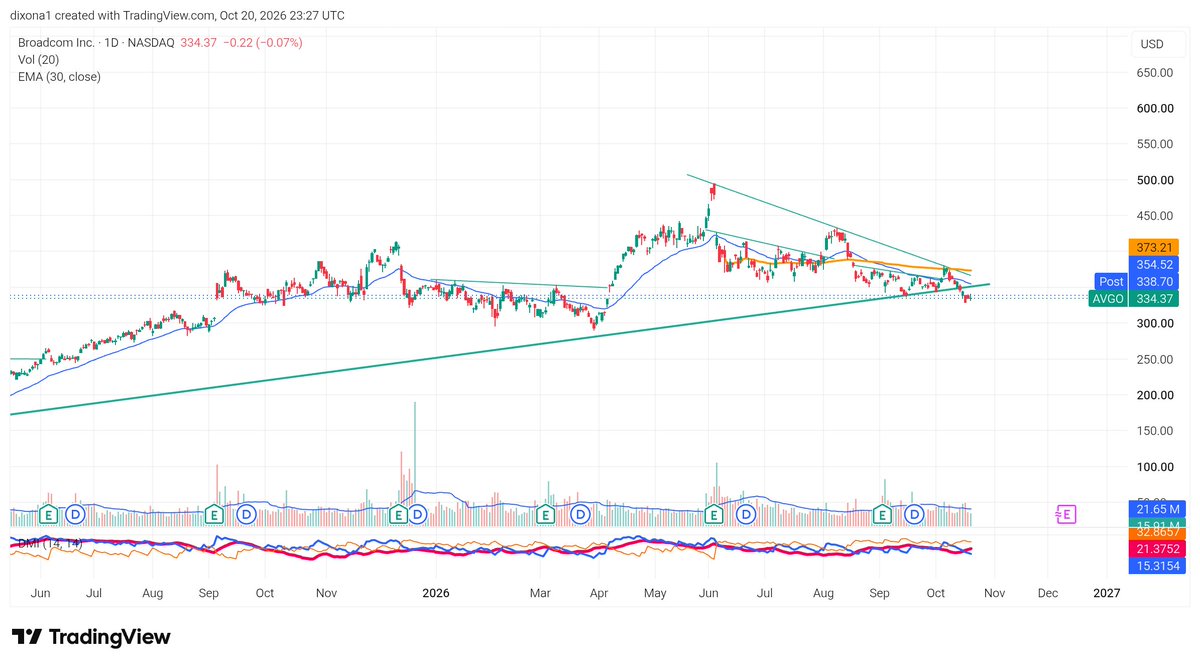Click the 300.00 price axis label
Viewport: 1200px width, 667px height.
1153,323
